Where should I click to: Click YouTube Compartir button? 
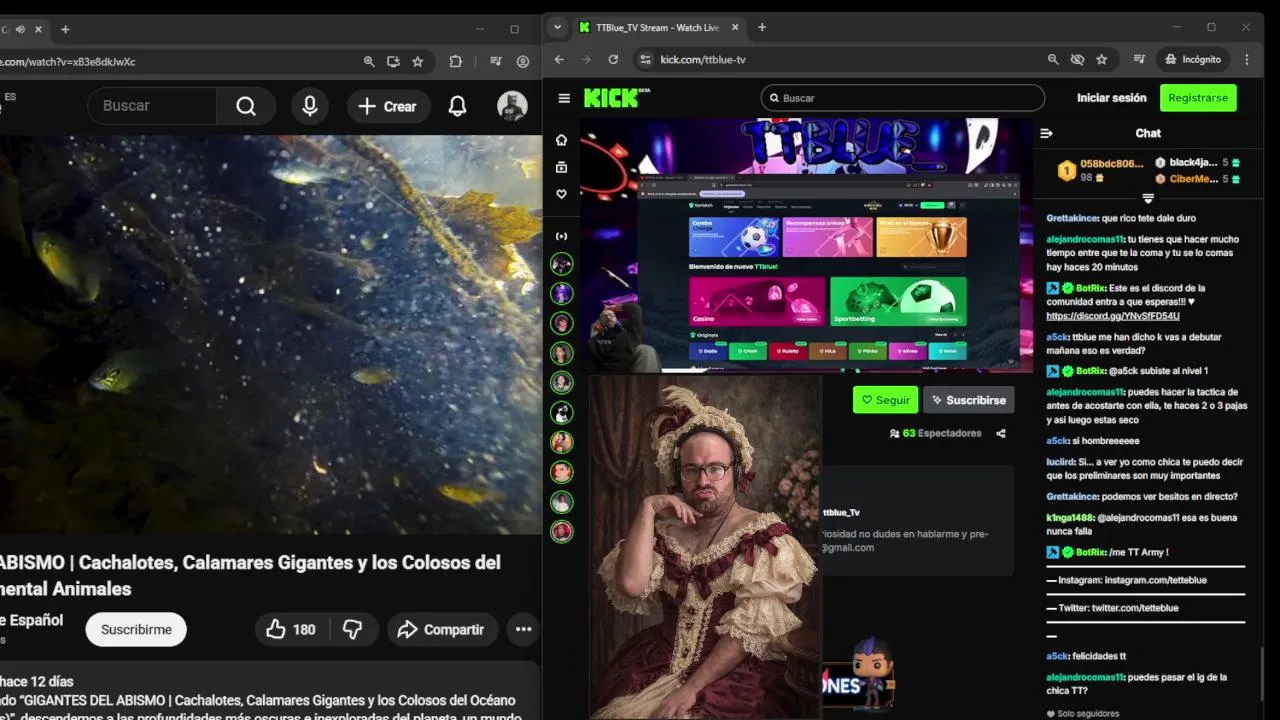pyautogui.click(x=442, y=629)
